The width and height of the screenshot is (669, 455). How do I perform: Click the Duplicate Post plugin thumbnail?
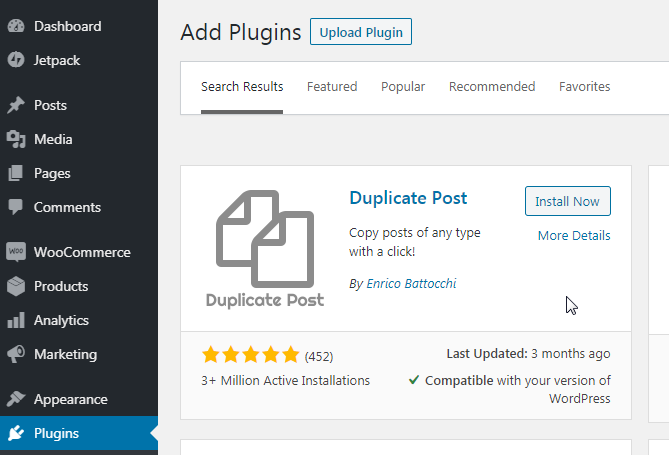[265, 248]
